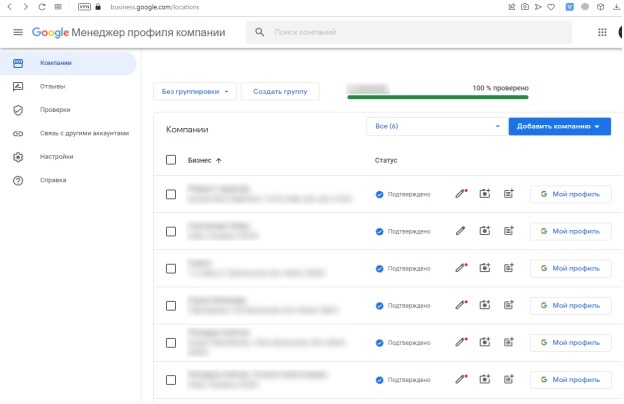Add a photo to the second company
Screen dimensions: 624x404
pyautogui.click(x=484, y=231)
